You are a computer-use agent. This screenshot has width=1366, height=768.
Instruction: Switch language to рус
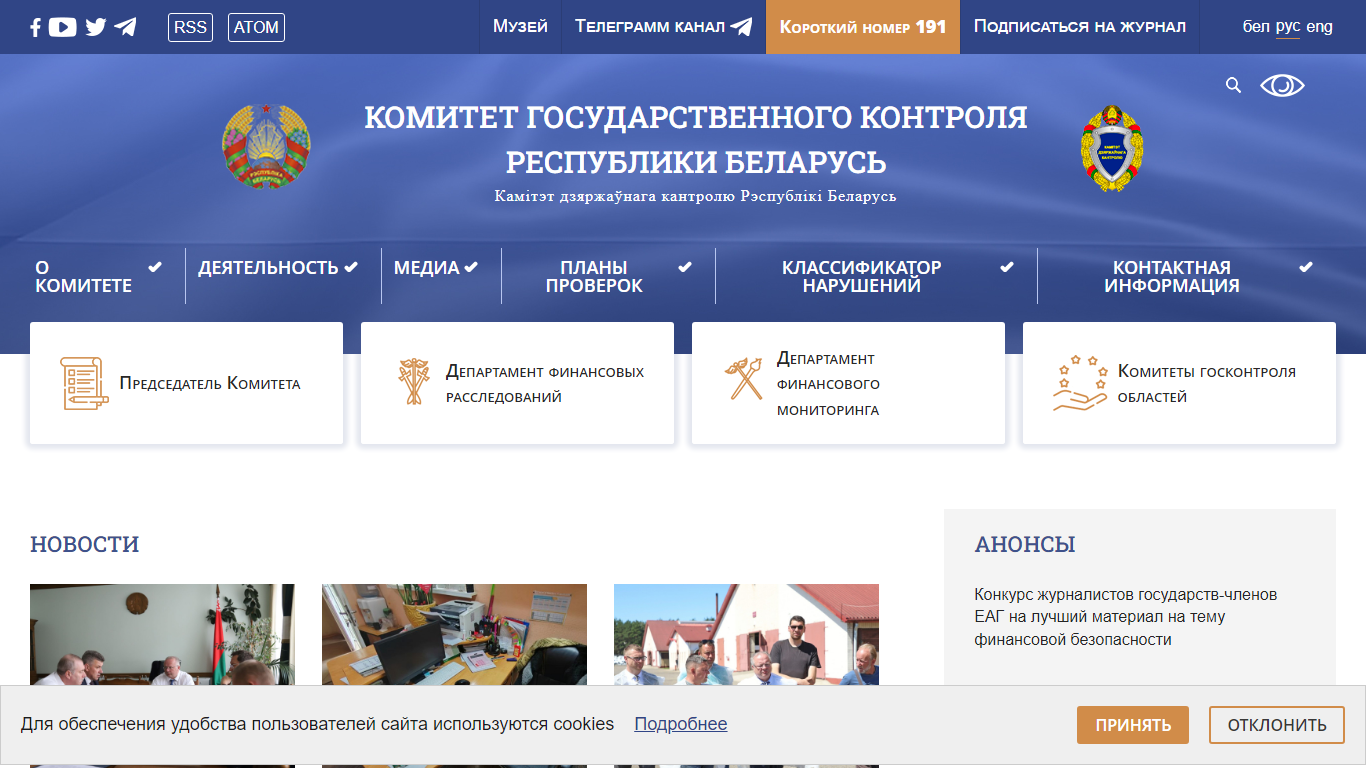pyautogui.click(x=1288, y=27)
